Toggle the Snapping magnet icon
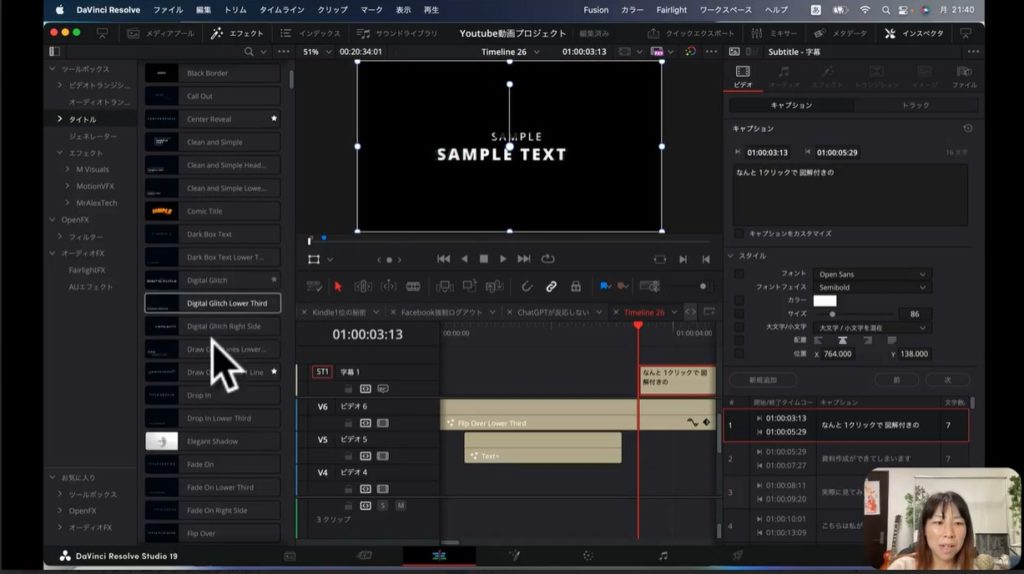Viewport: 1024px width, 574px height. click(525, 287)
